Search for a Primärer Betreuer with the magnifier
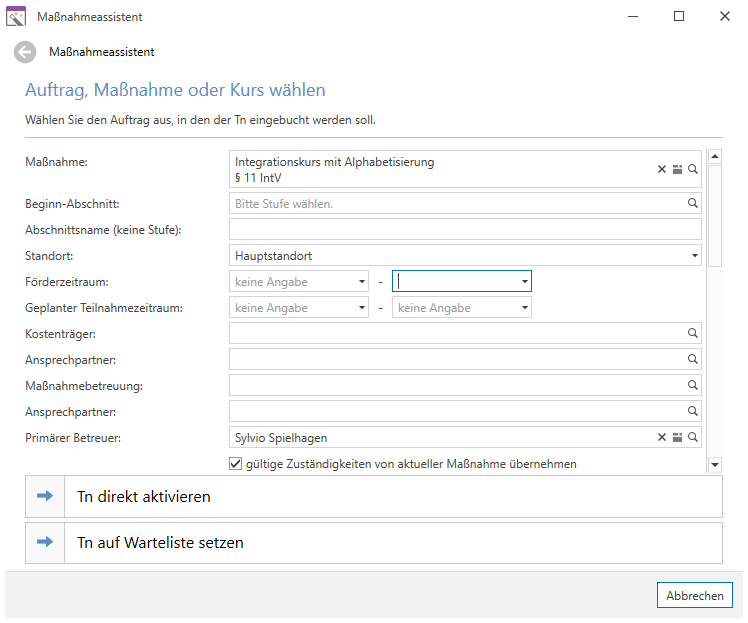748x623 pixels. 693,437
